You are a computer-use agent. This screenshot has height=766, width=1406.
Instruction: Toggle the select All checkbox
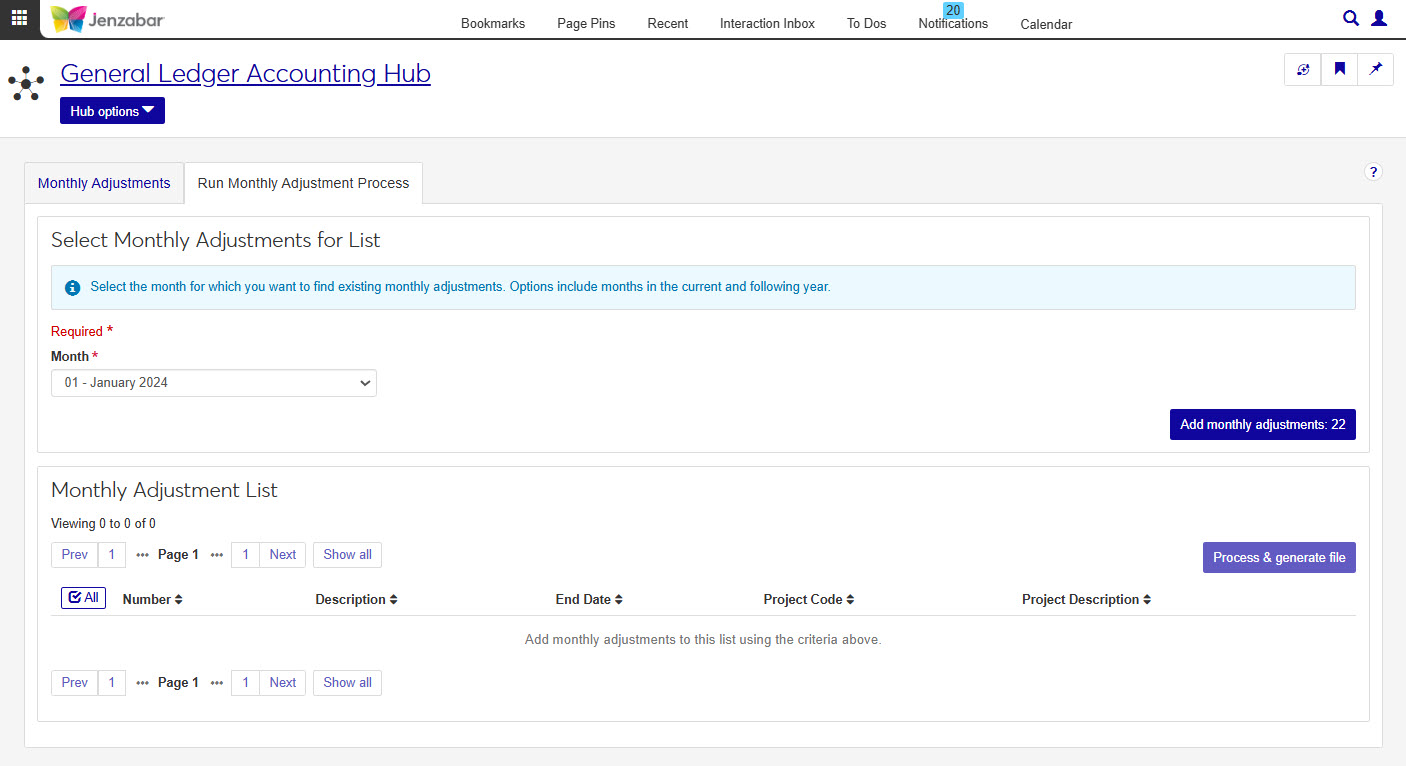83,598
